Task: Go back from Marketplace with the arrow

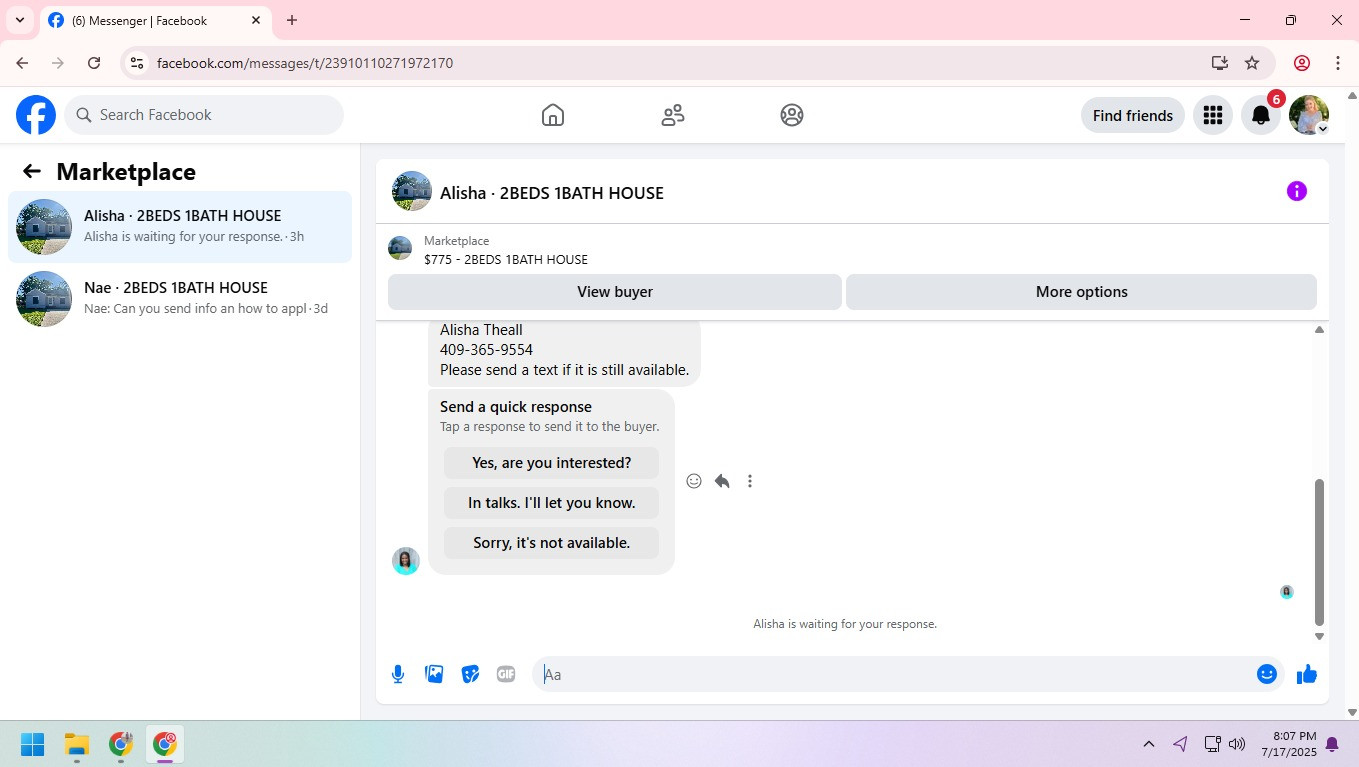Action: pyautogui.click(x=32, y=171)
